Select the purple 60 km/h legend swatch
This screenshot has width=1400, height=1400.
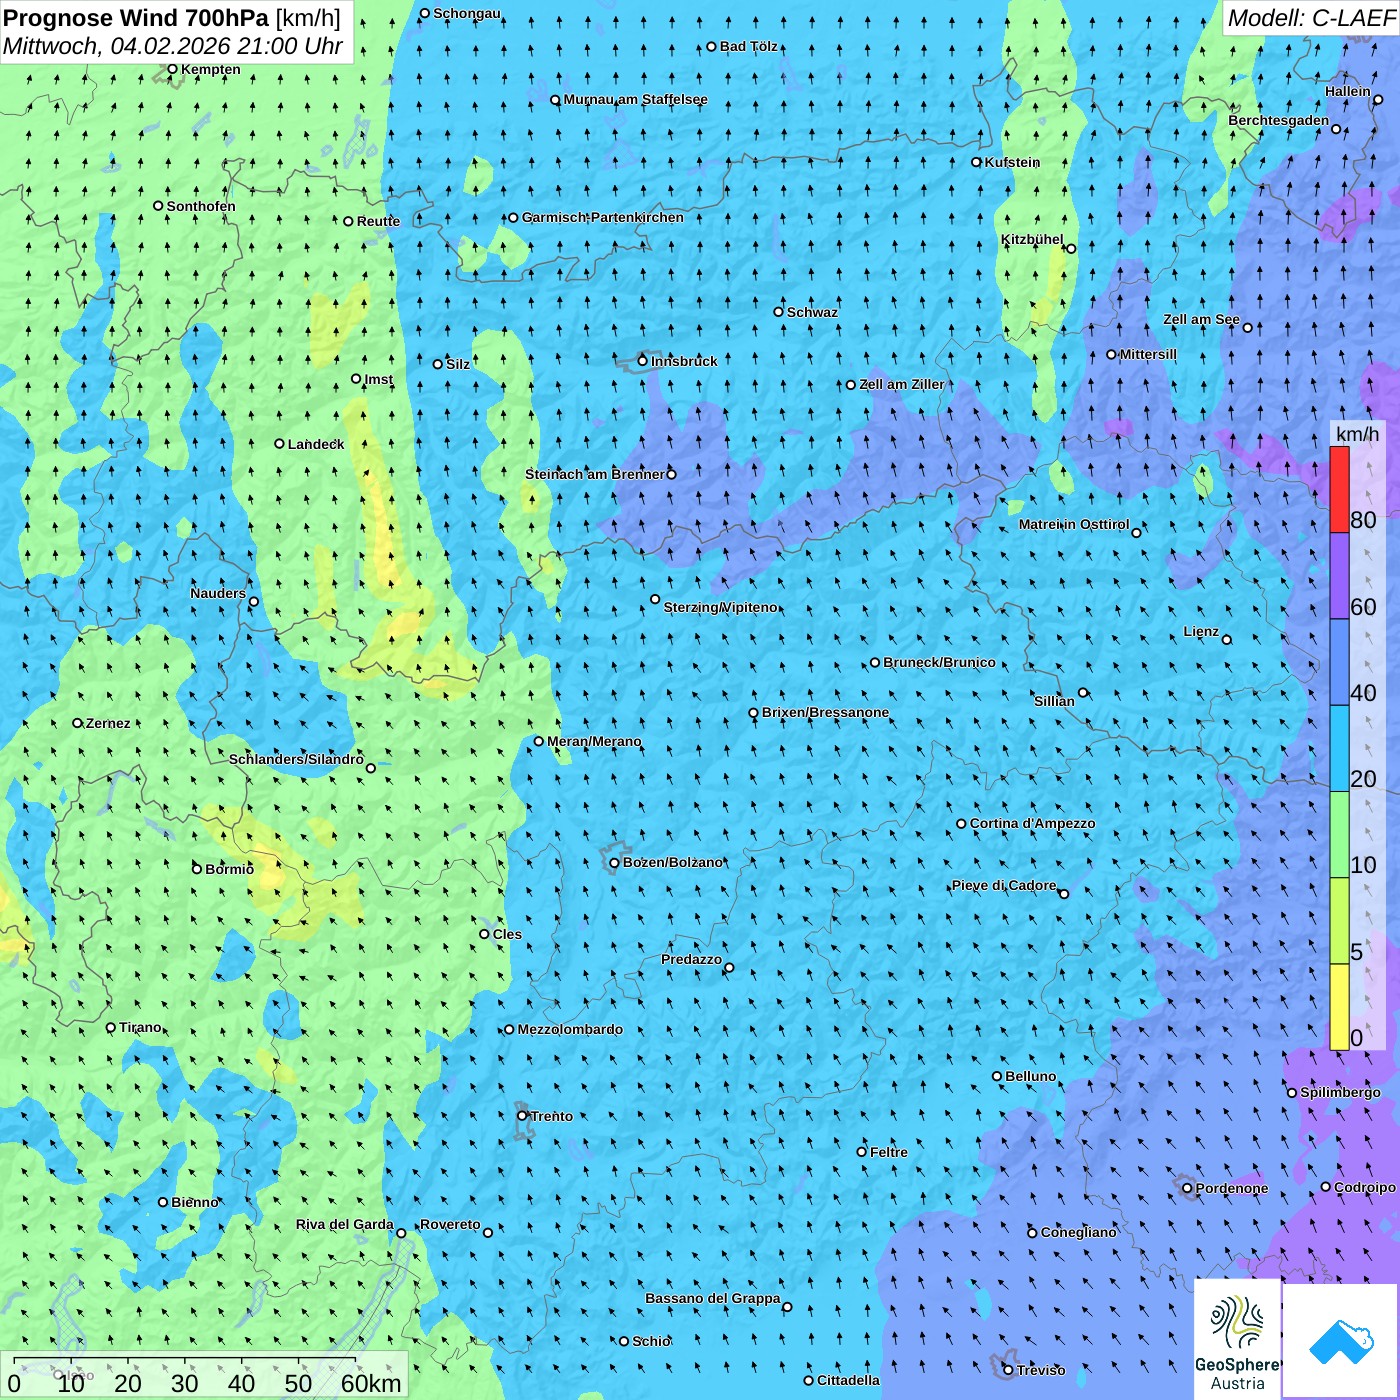[1339, 576]
